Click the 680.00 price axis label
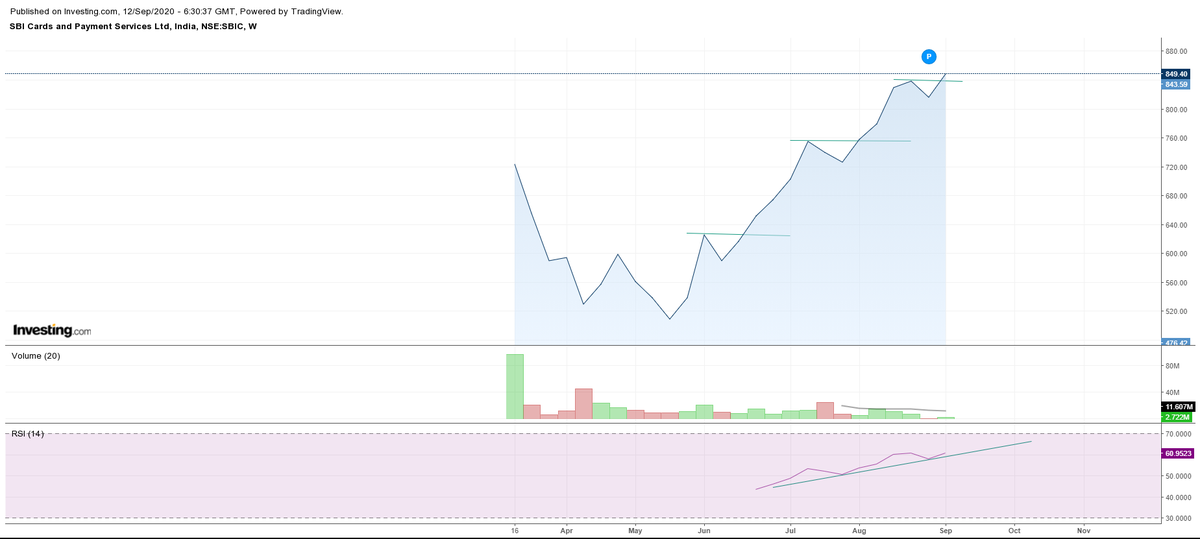The image size is (1200, 539). point(1176,196)
